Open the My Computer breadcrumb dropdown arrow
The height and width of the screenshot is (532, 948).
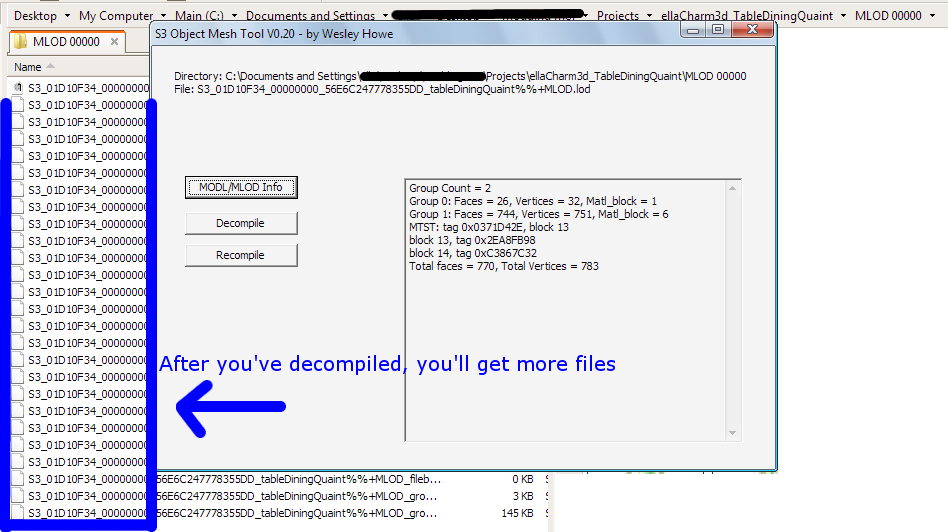tap(162, 16)
